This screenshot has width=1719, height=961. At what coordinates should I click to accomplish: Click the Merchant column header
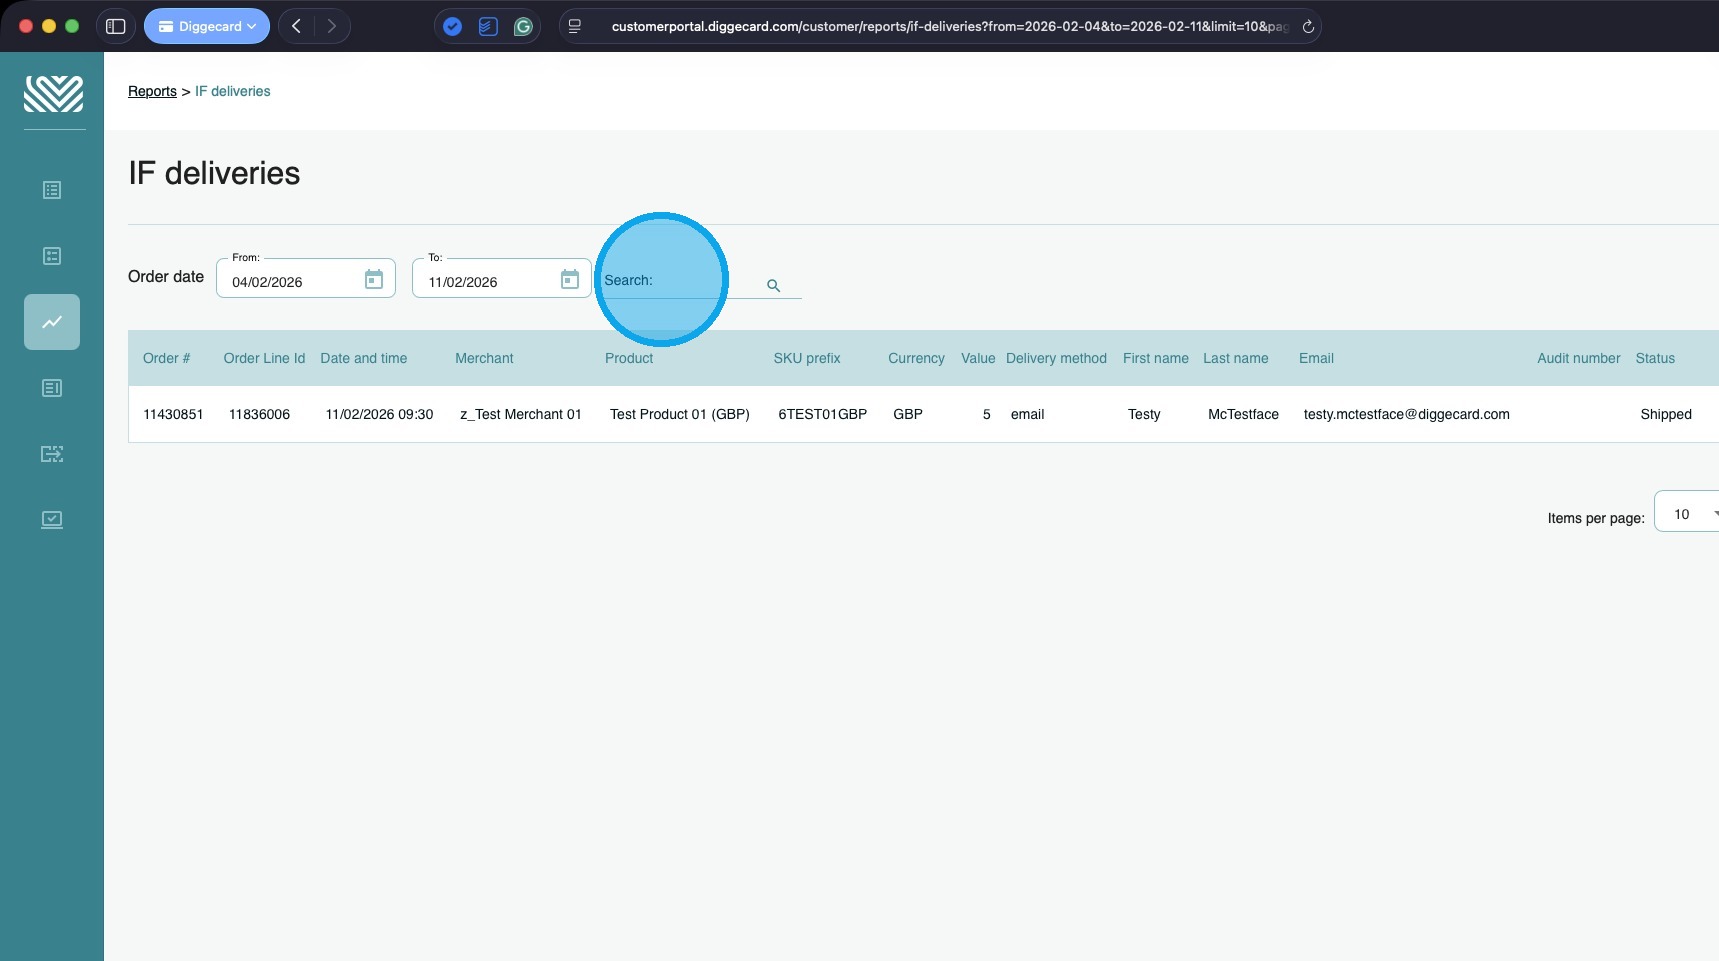click(x=484, y=358)
